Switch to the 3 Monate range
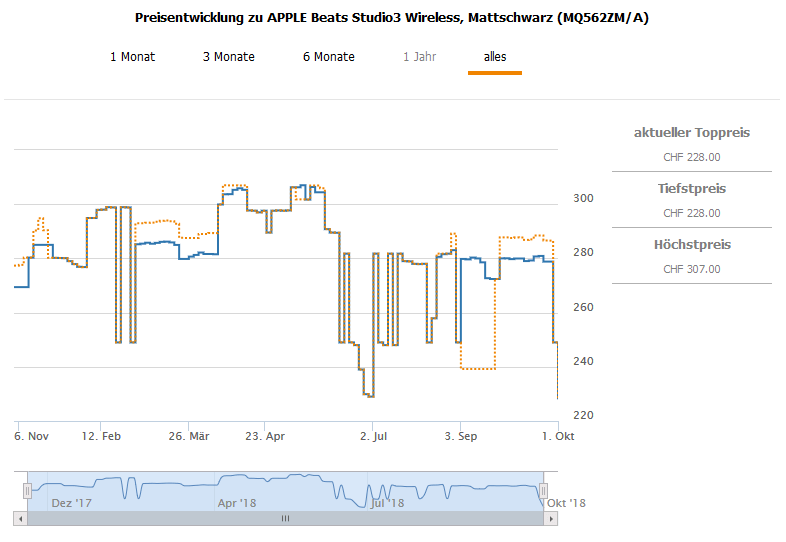 point(228,57)
